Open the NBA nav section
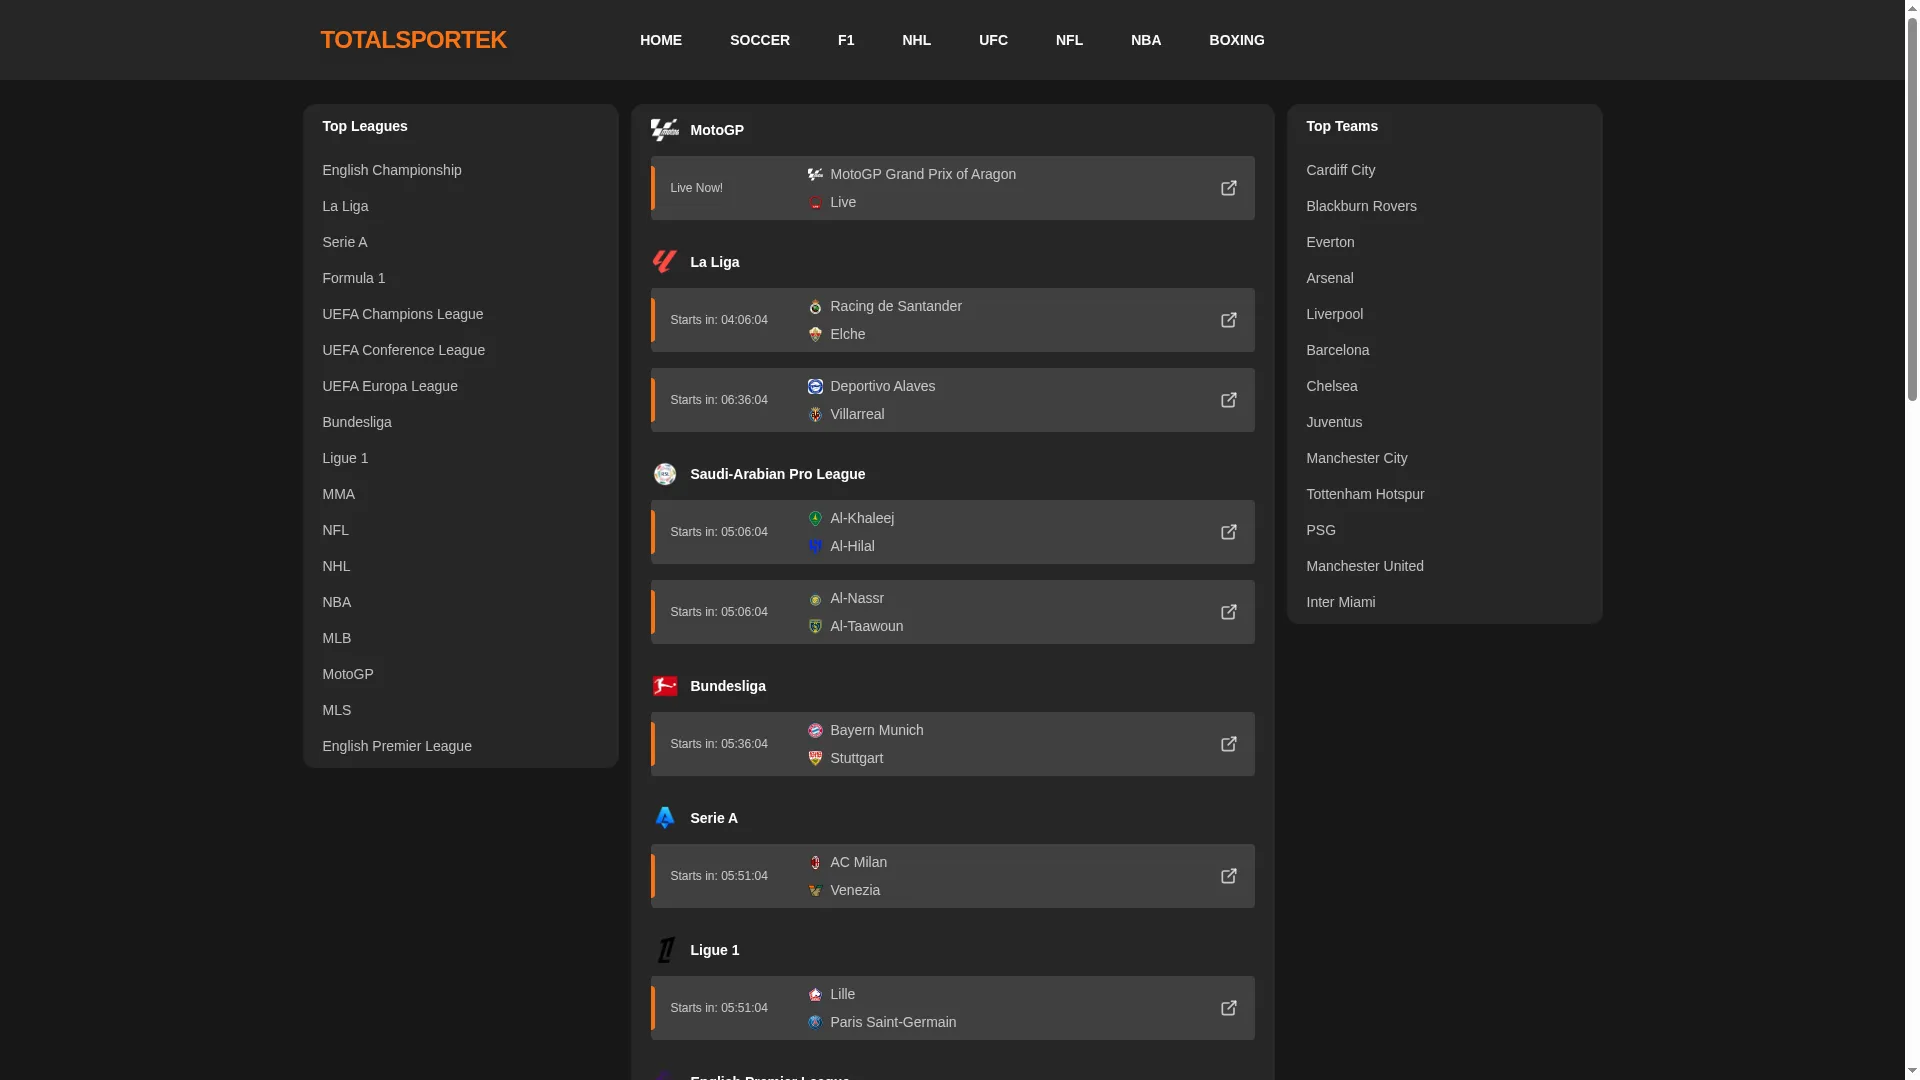 tap(1146, 40)
